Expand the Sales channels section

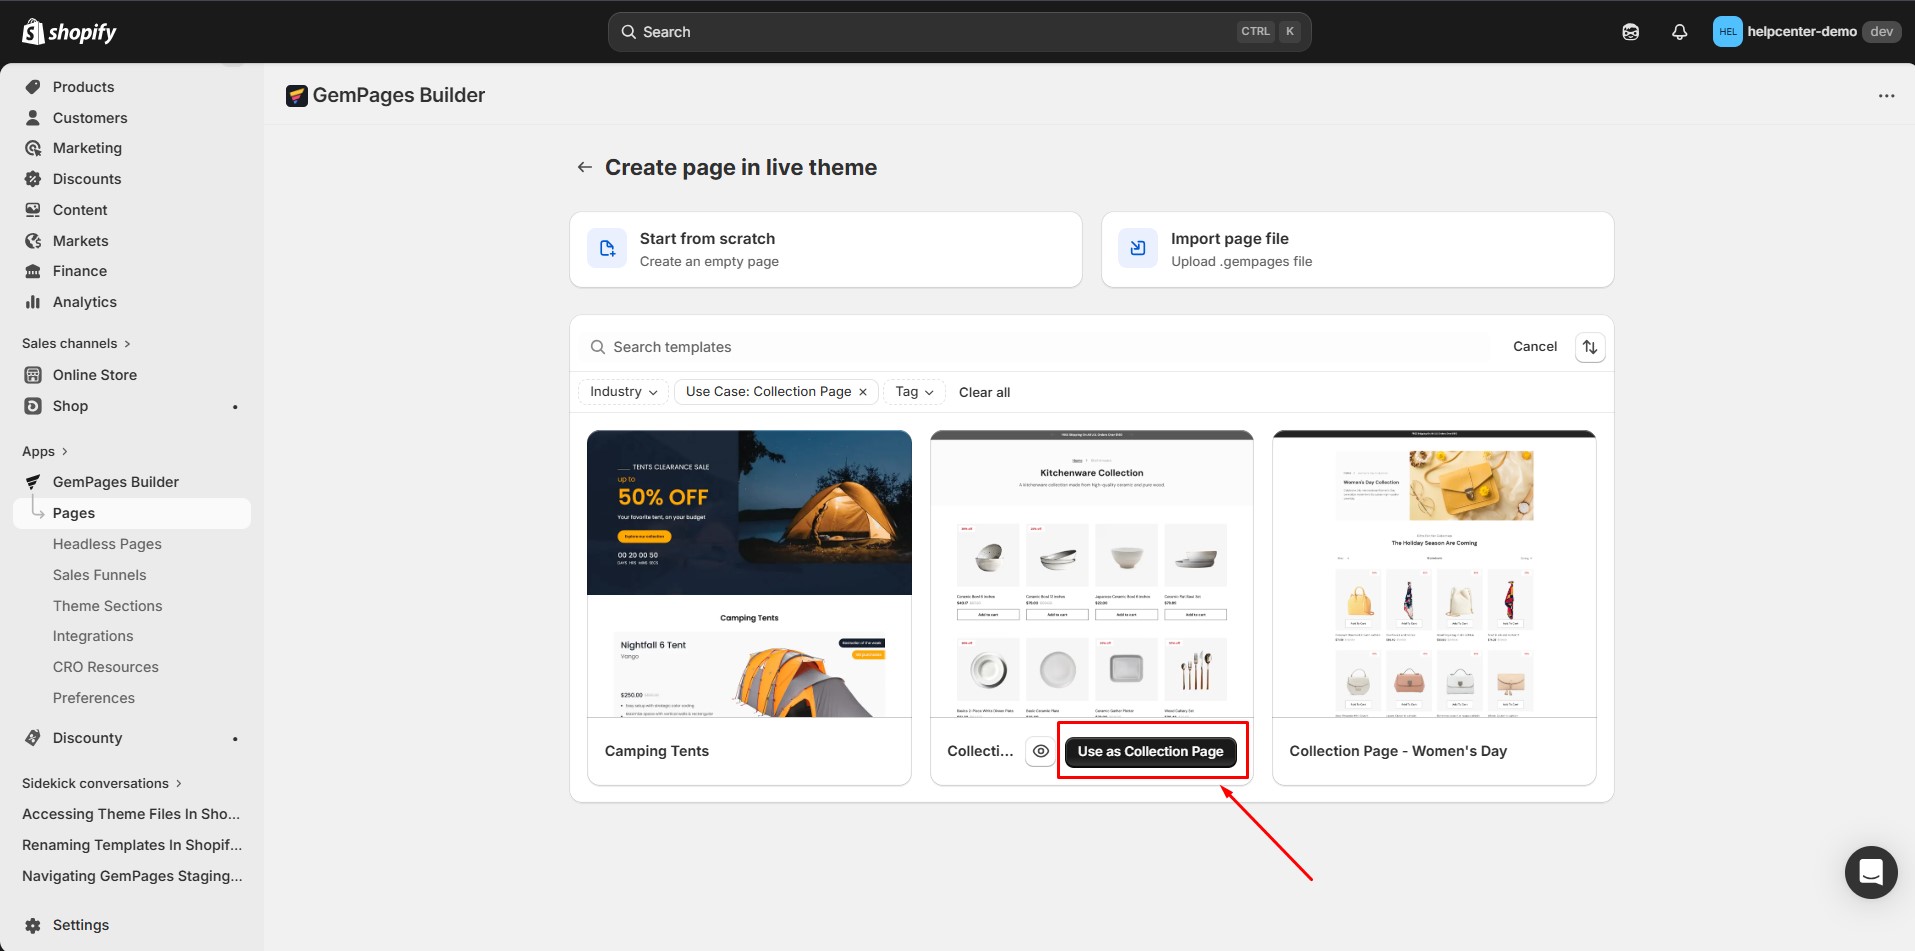pyautogui.click(x=76, y=343)
